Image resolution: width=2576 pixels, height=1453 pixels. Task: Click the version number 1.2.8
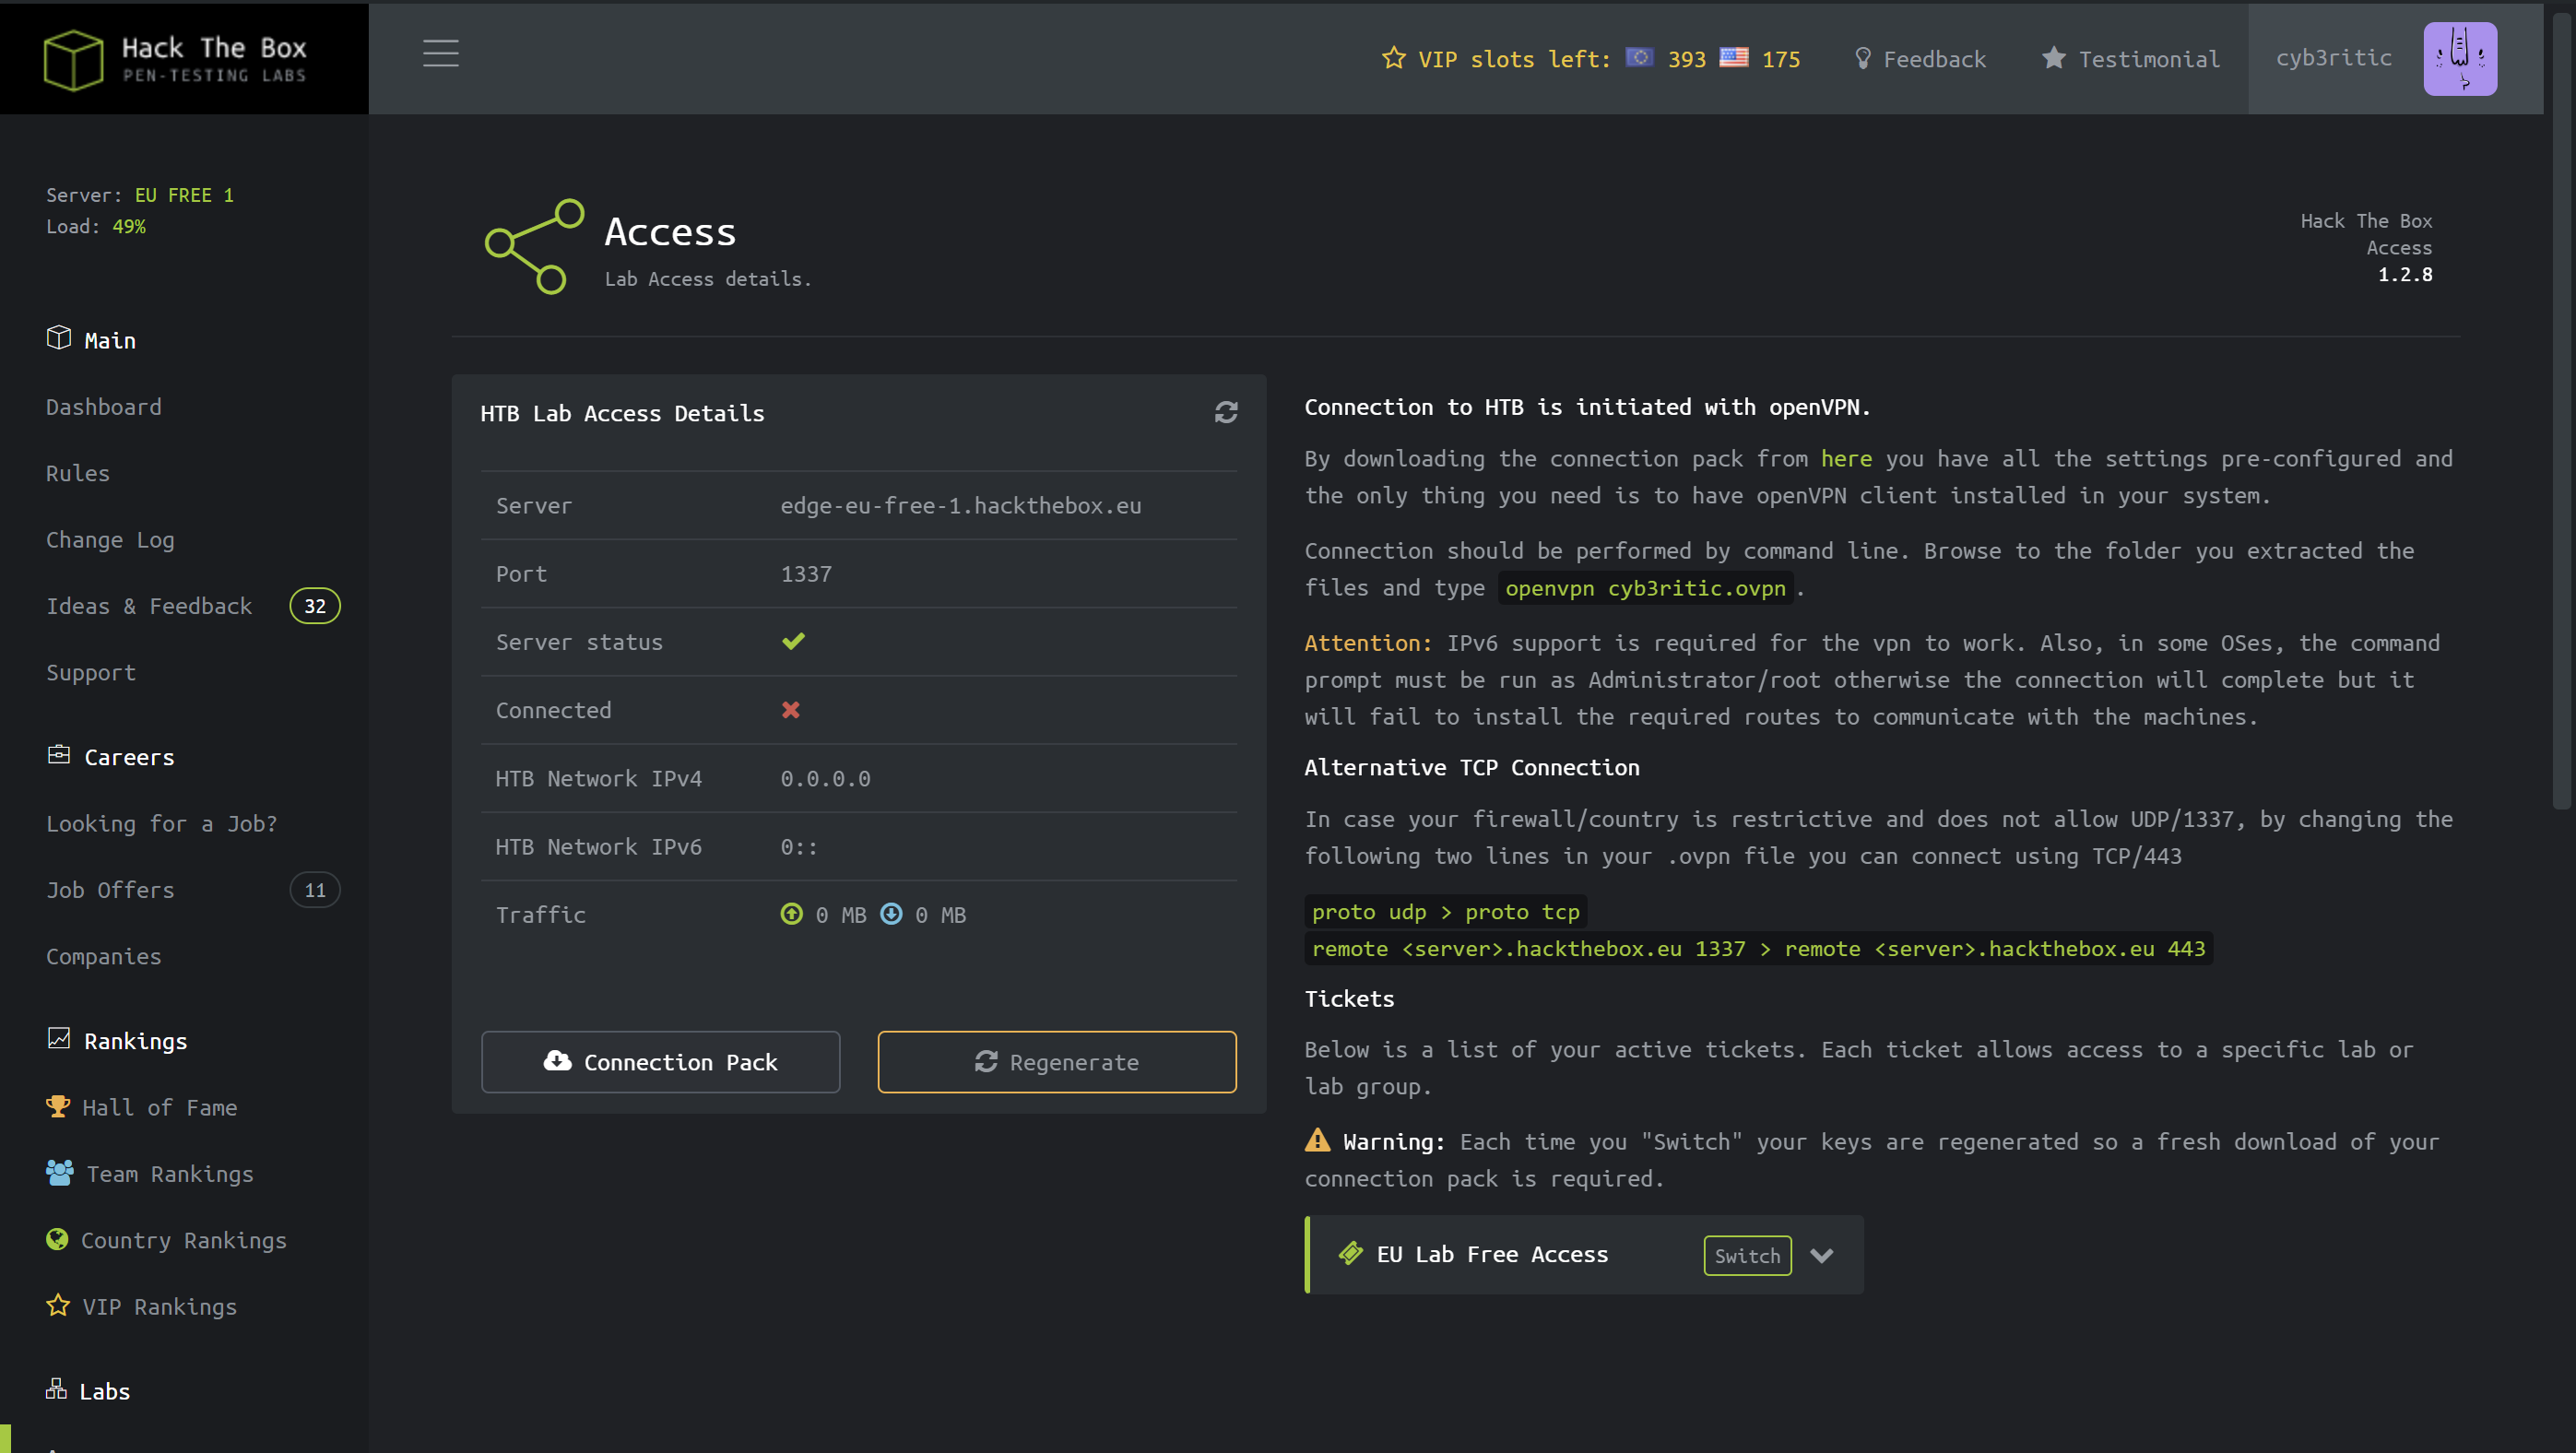pos(2405,274)
